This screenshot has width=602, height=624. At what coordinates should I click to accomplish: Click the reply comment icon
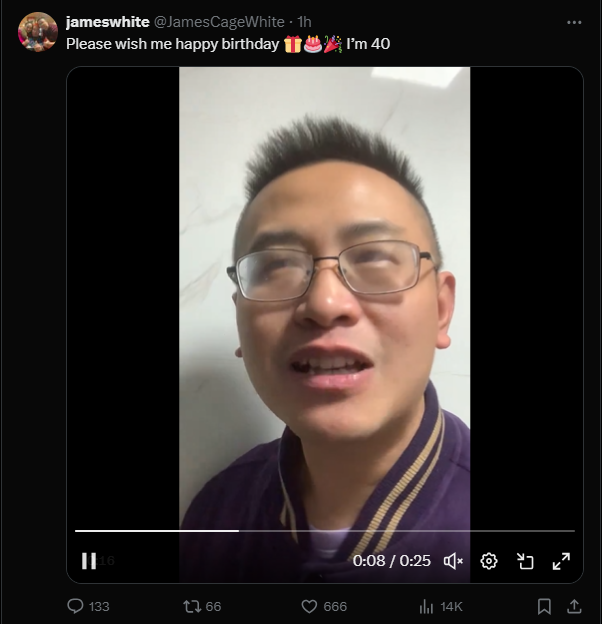[x=75, y=606]
